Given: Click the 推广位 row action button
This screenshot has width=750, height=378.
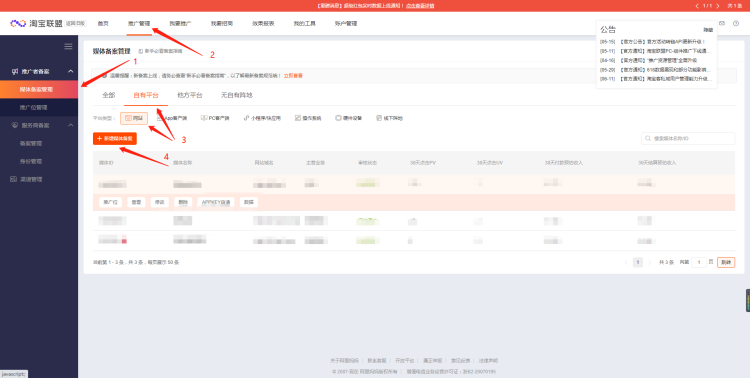Looking at the screenshot, I should pos(110,202).
